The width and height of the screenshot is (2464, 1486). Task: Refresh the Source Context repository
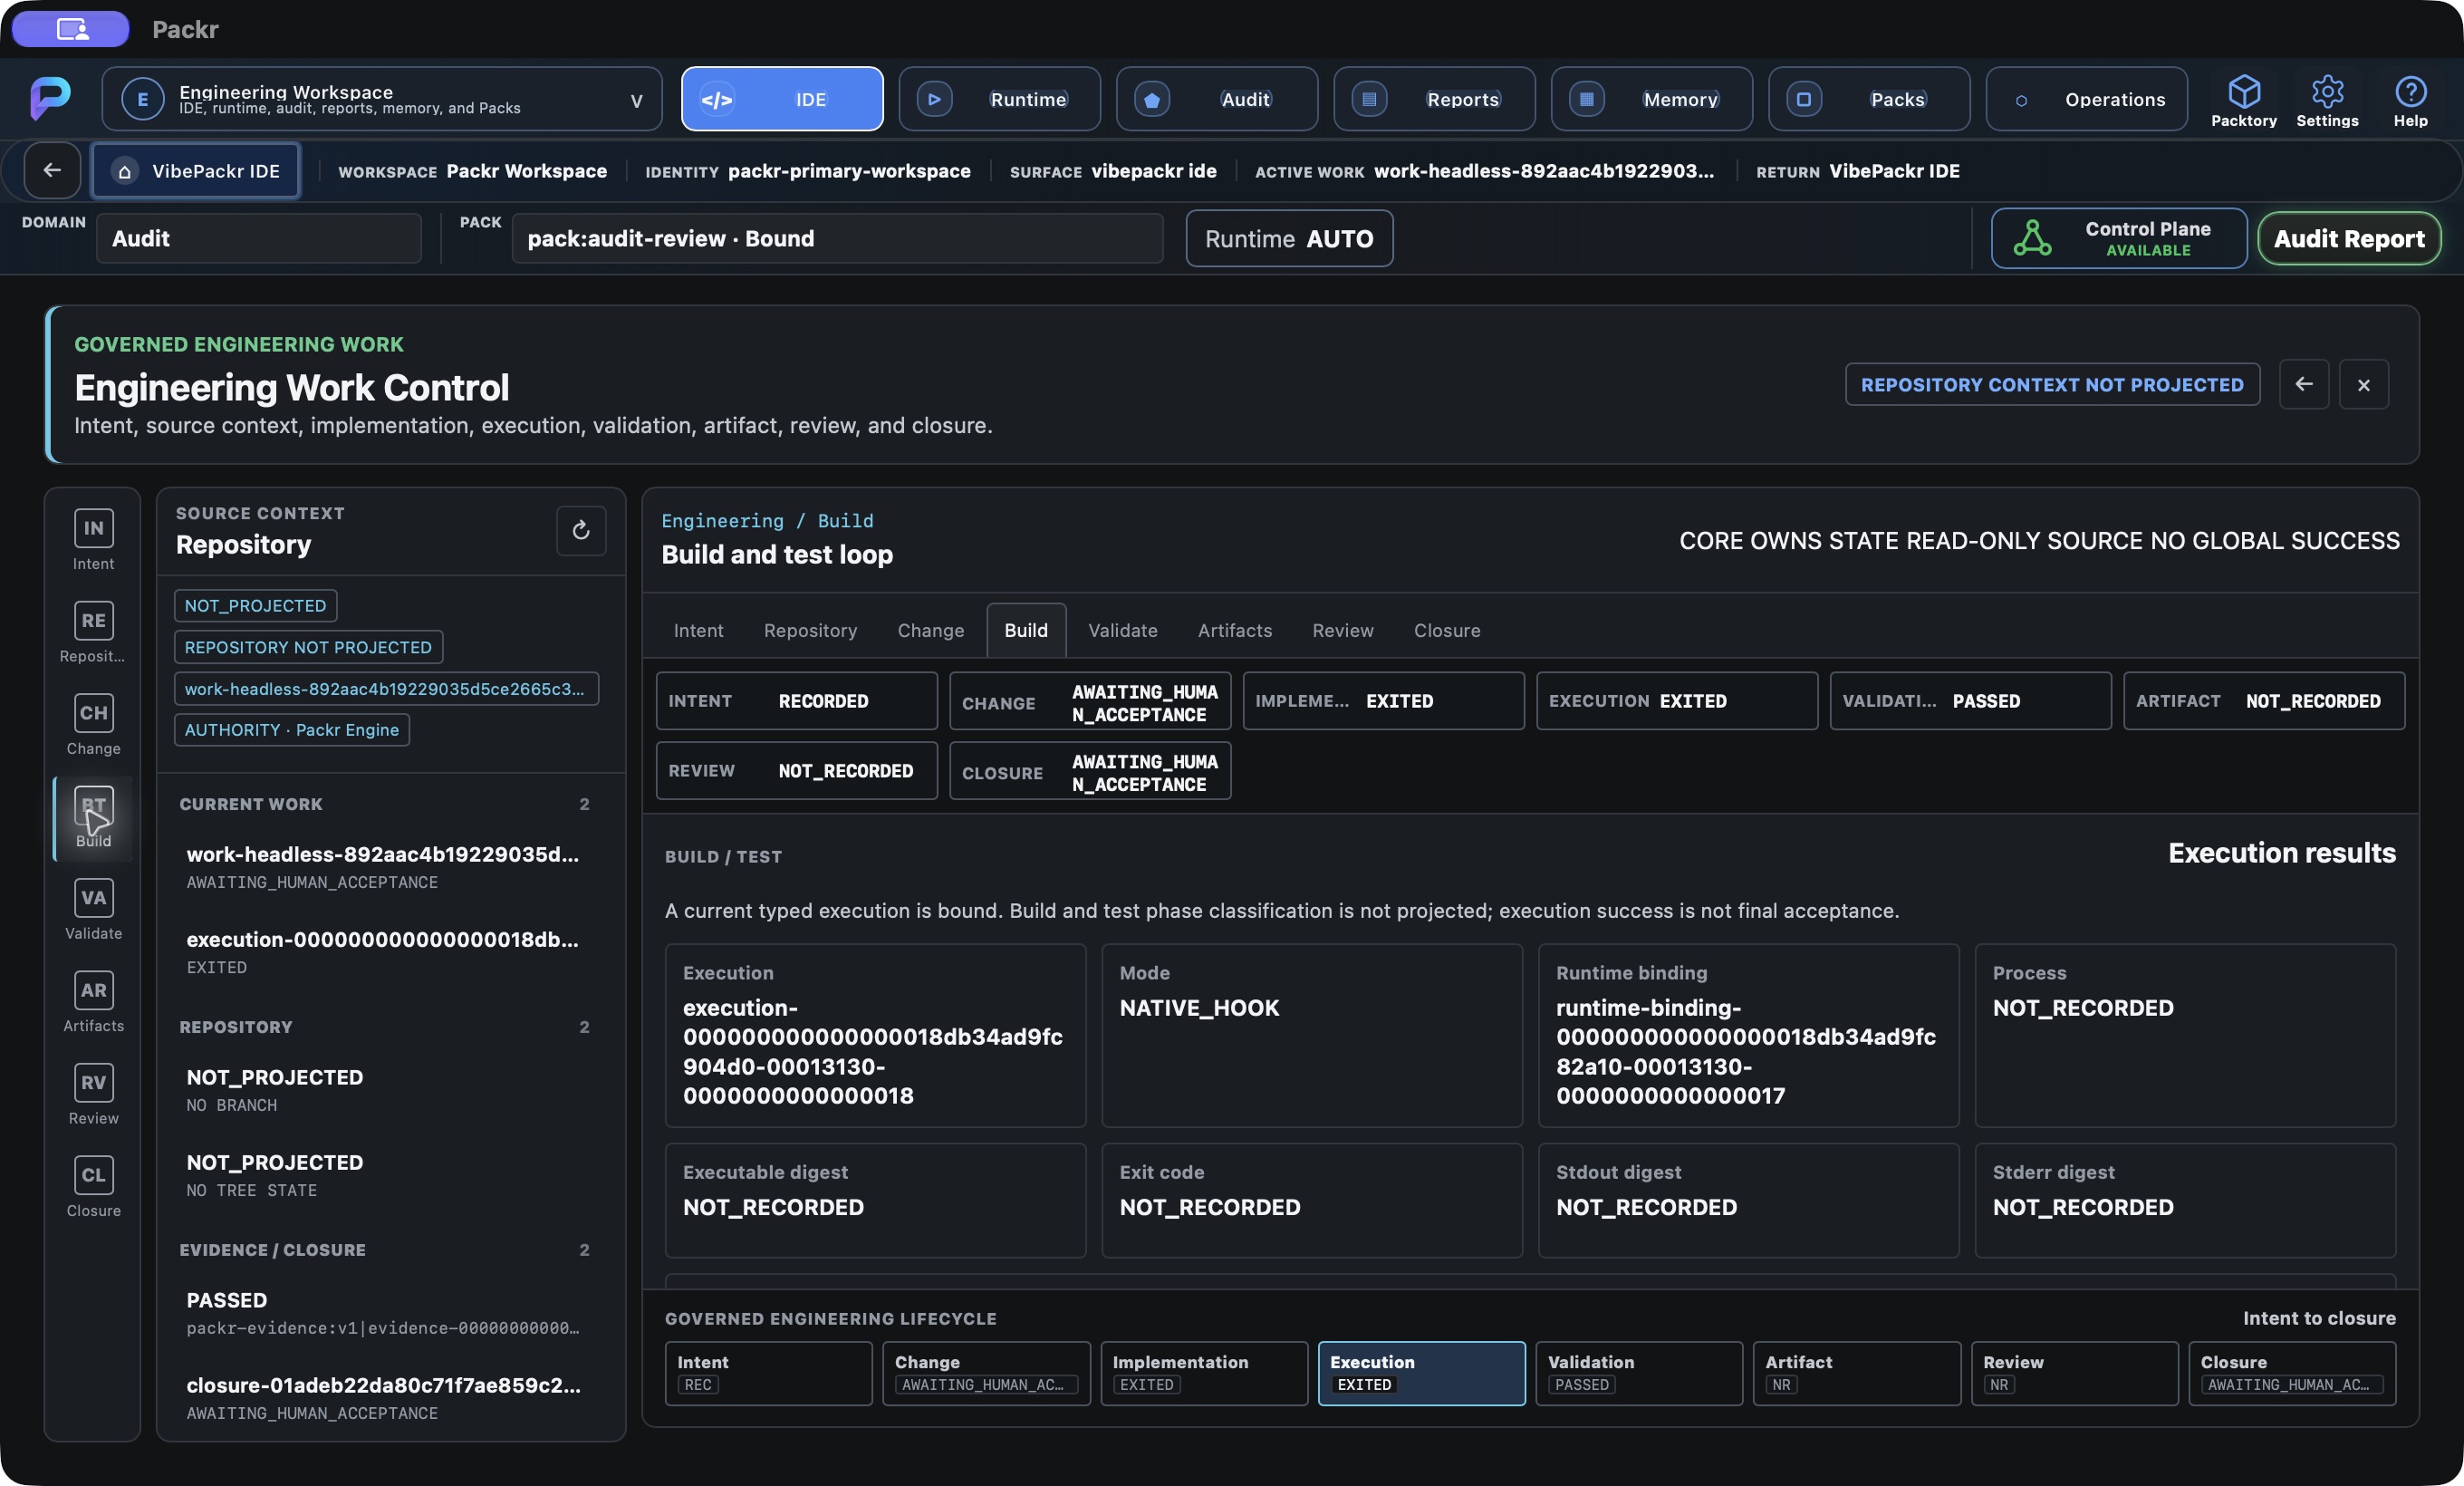coord(581,530)
